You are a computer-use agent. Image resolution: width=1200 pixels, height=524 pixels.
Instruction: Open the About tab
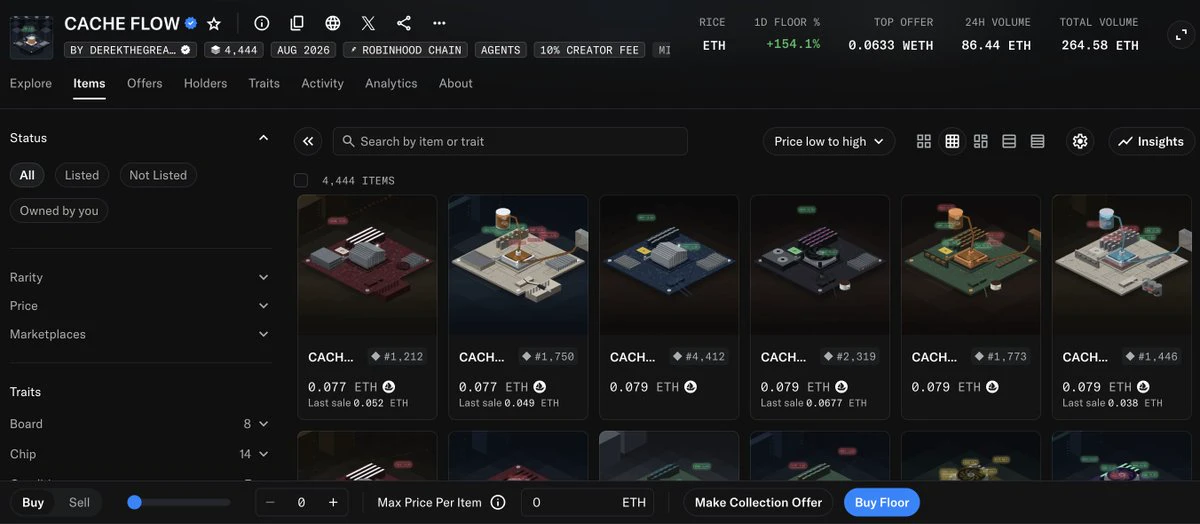click(x=456, y=83)
